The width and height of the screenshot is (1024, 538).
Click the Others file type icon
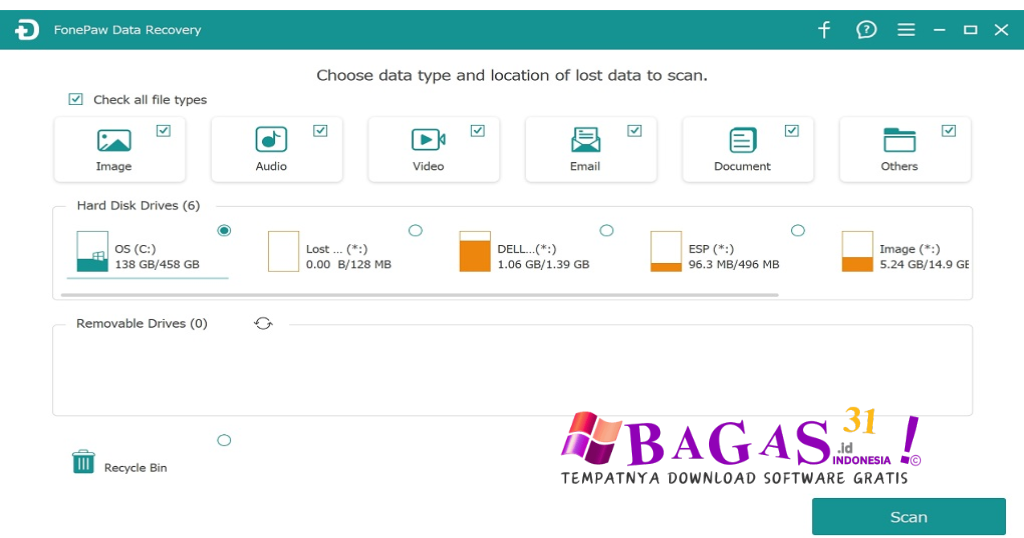click(x=899, y=140)
